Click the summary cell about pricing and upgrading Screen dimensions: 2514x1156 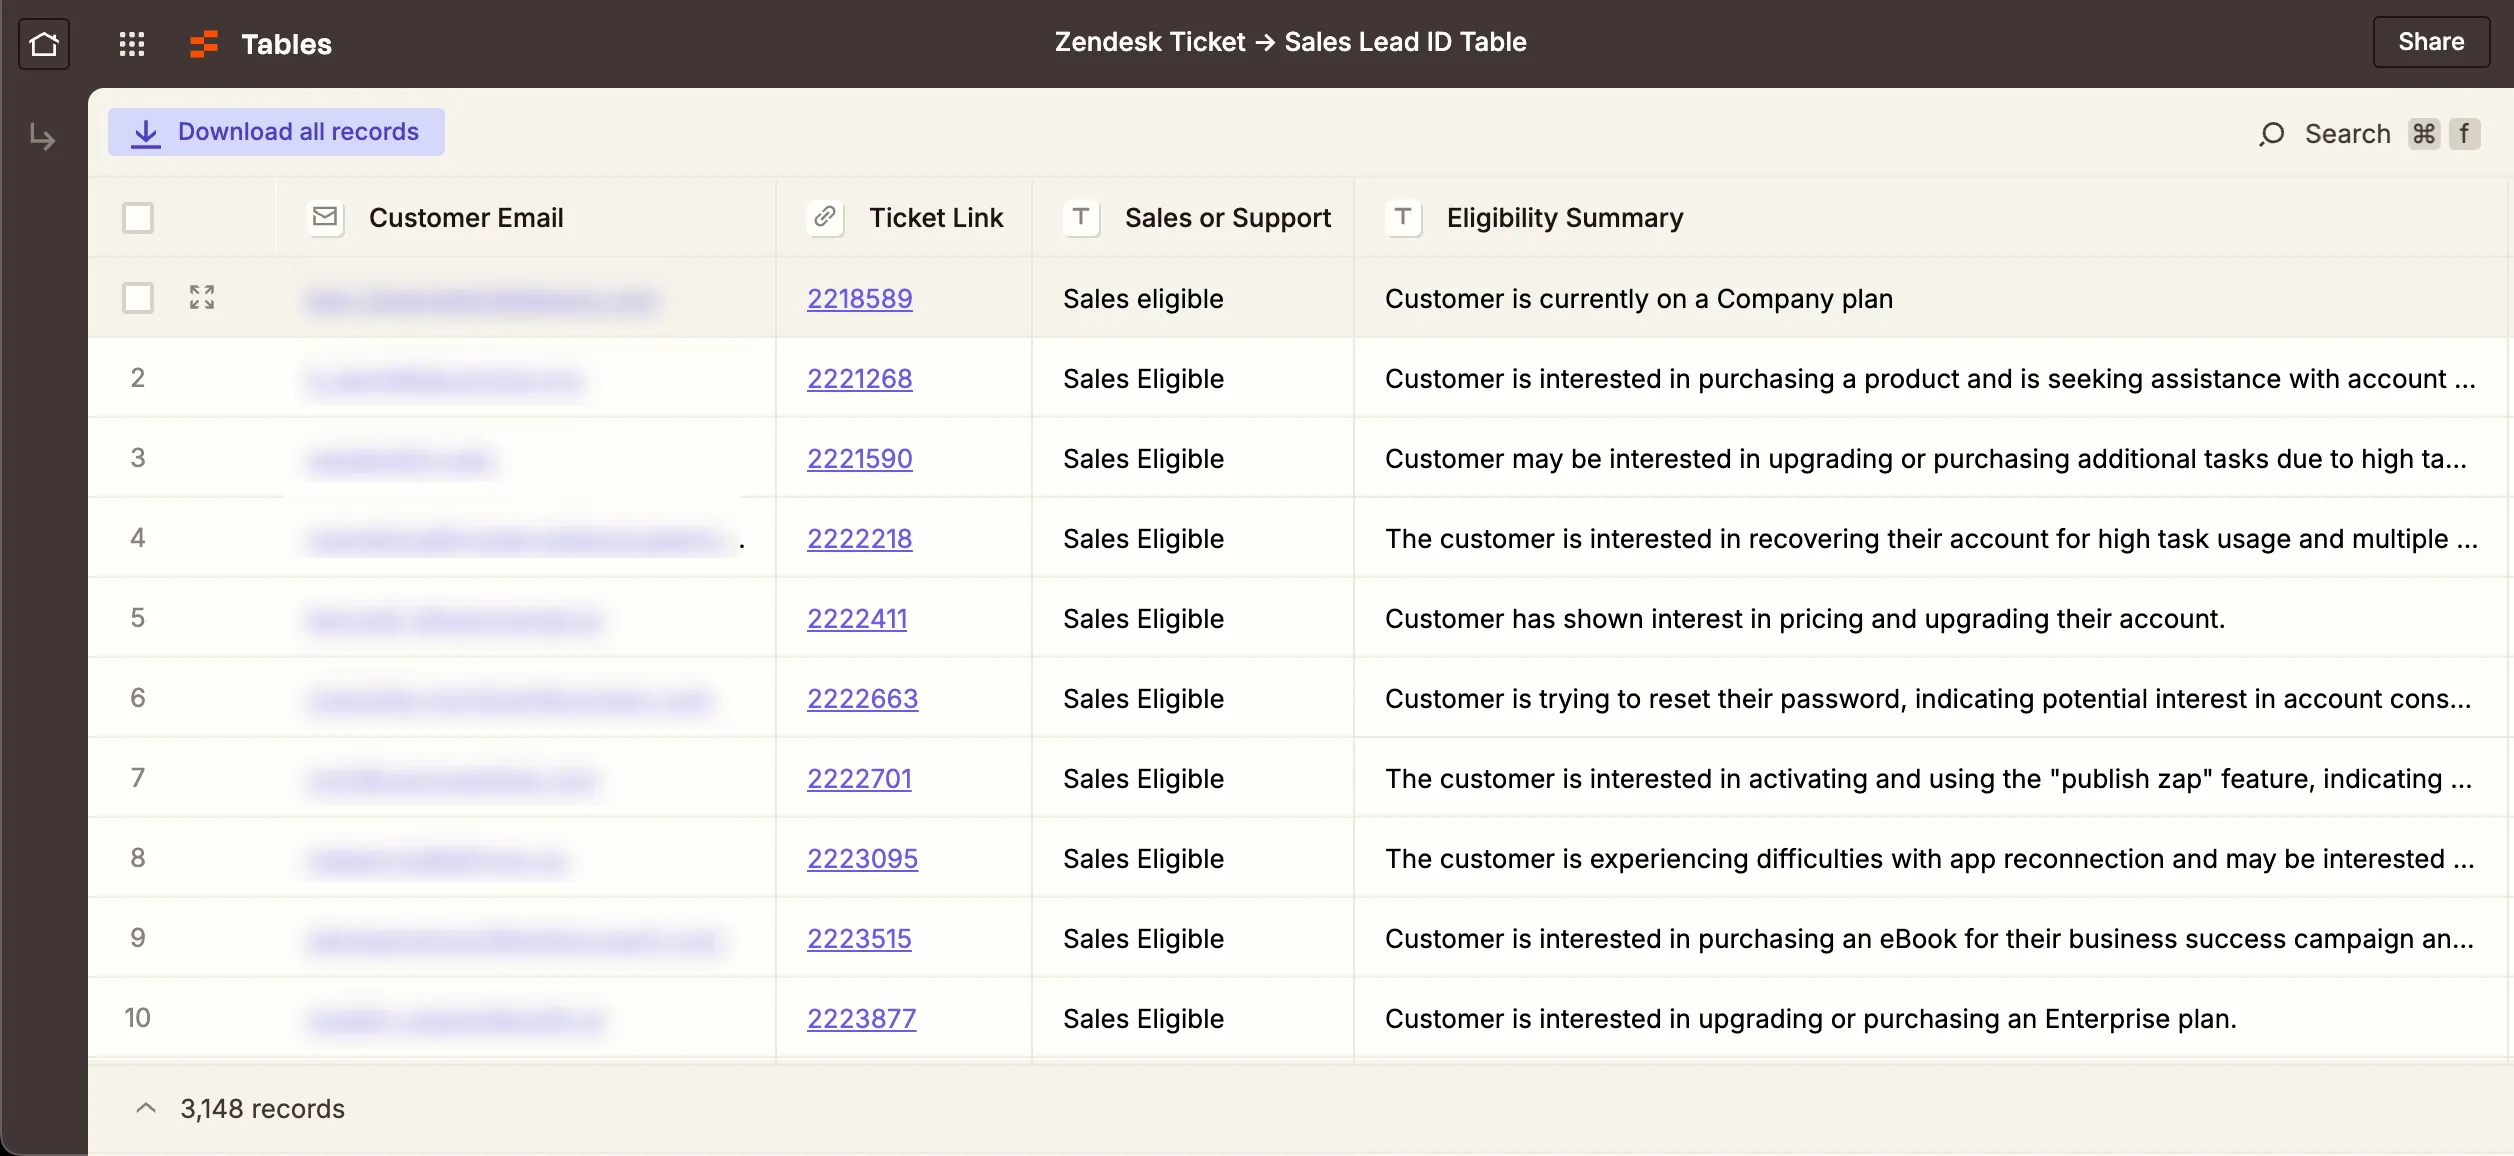click(1930, 618)
